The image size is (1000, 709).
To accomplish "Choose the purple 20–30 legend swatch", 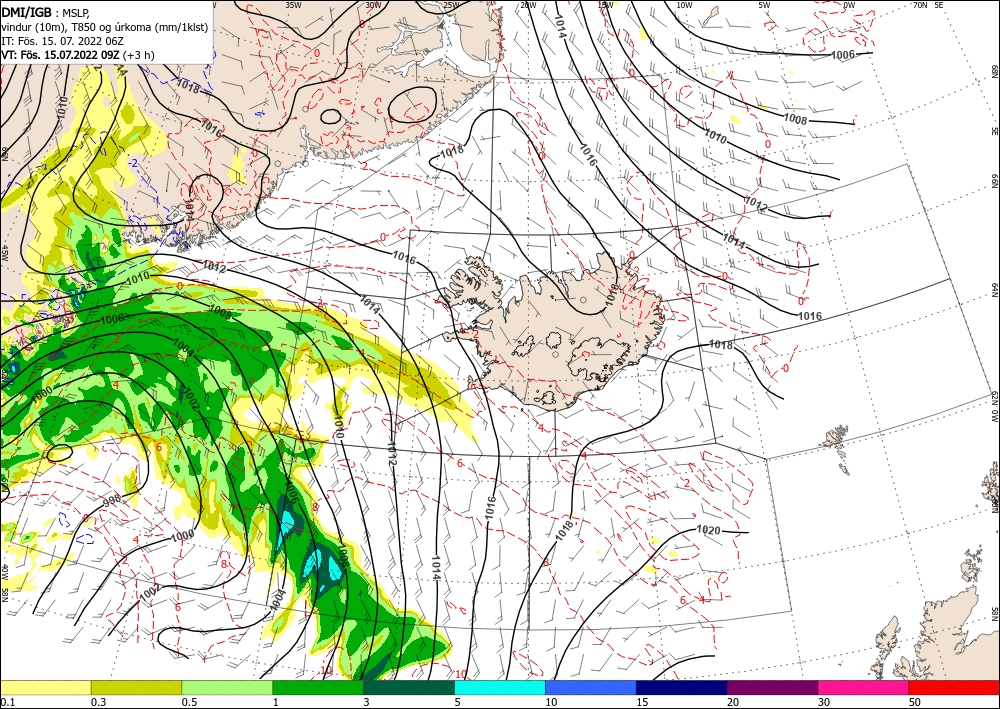I will [x=772, y=687].
